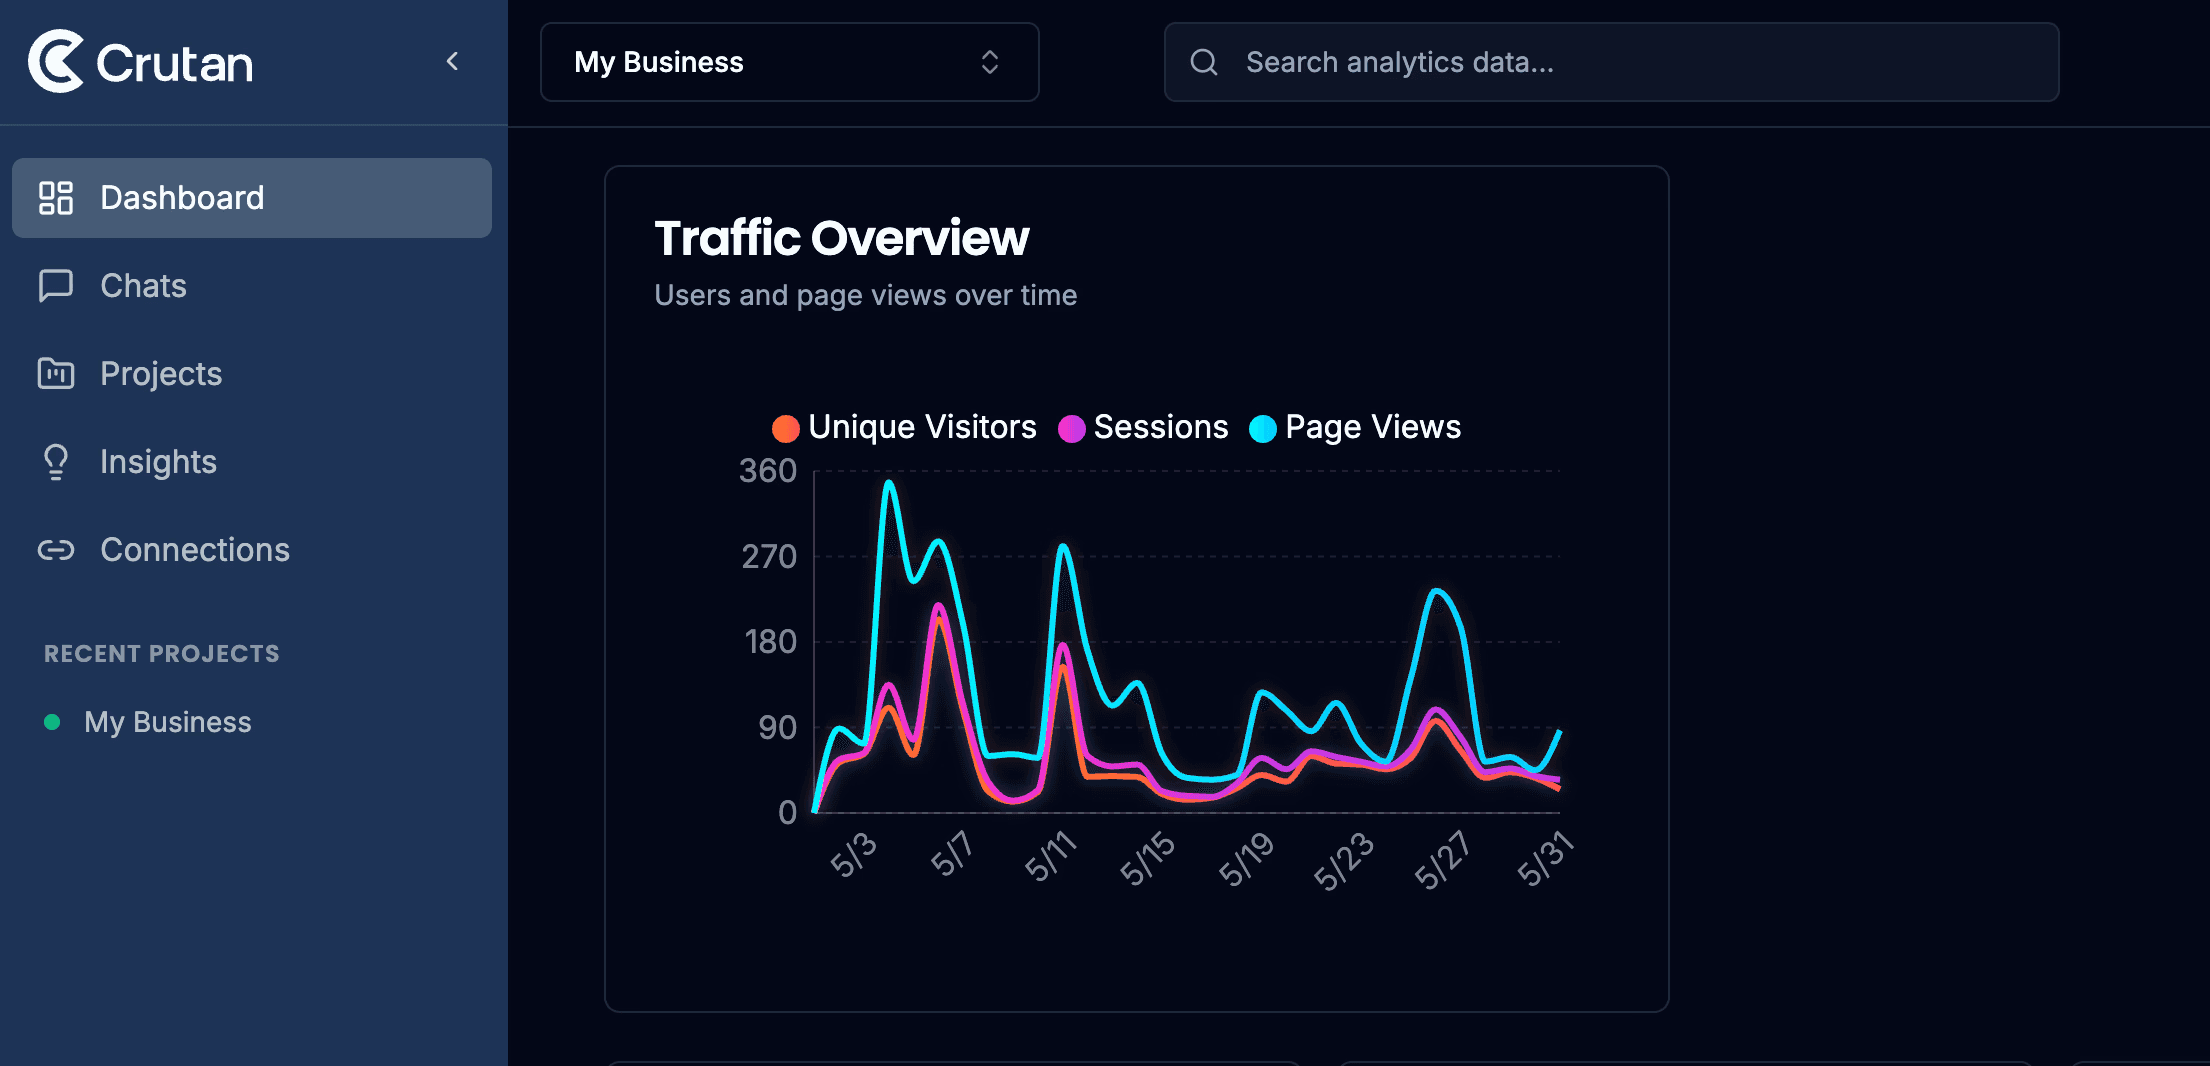Open the My Business workspace dropdown
The image size is (2210, 1066).
(789, 62)
